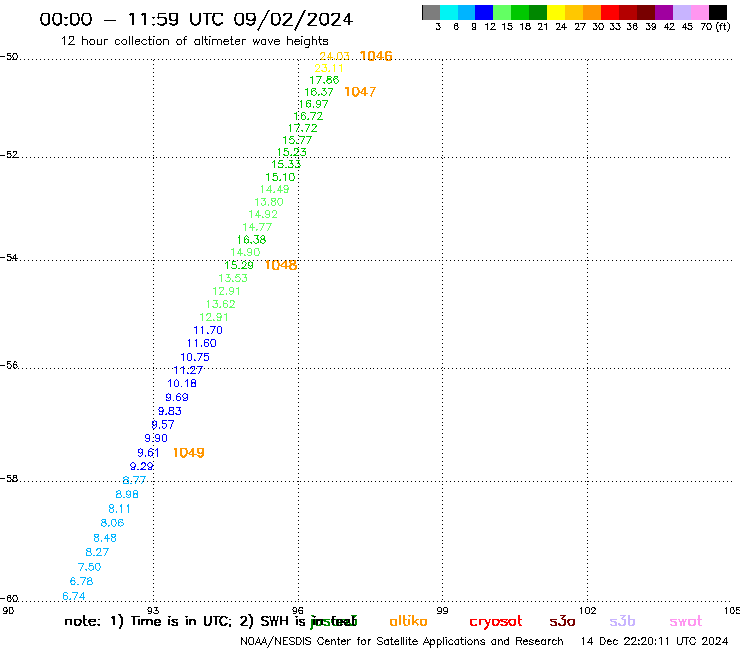
Task: Click the subtitle '12 hour collection of altimeter wave heights'
Action: coord(194,41)
